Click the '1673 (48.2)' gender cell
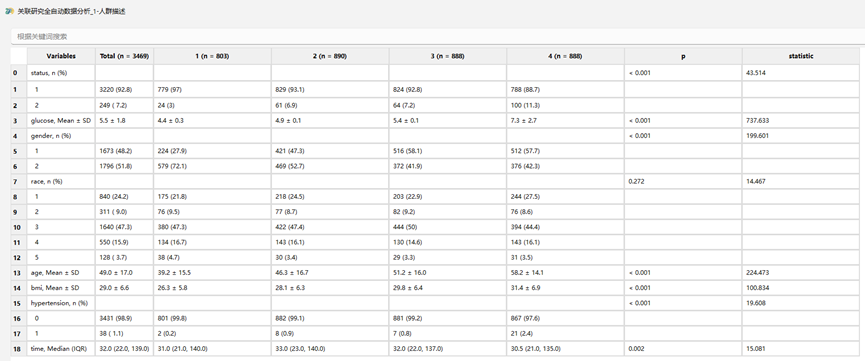Screen dimensions: 865x361 coord(124,151)
